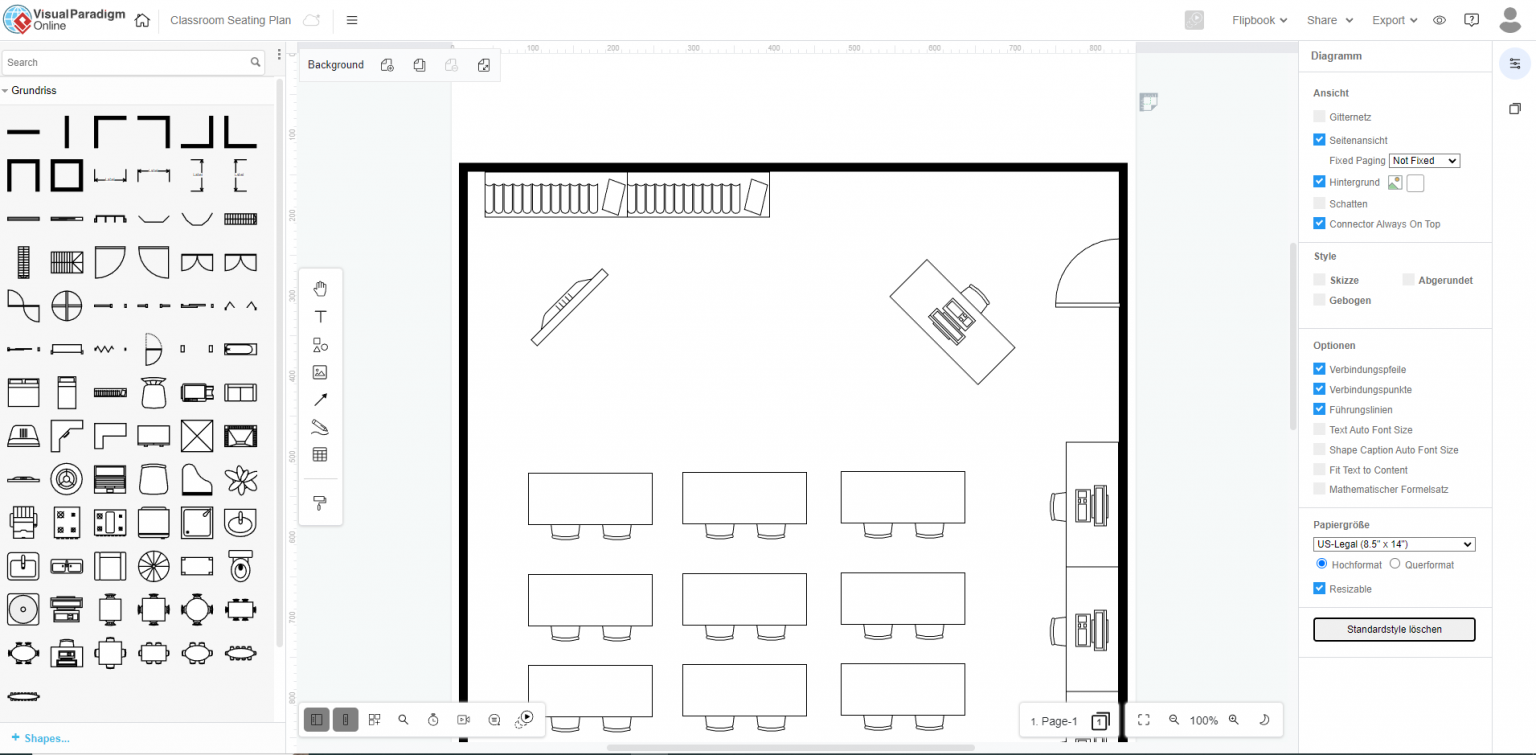Select the arrow connector tool
1536x755 pixels.
click(320, 400)
